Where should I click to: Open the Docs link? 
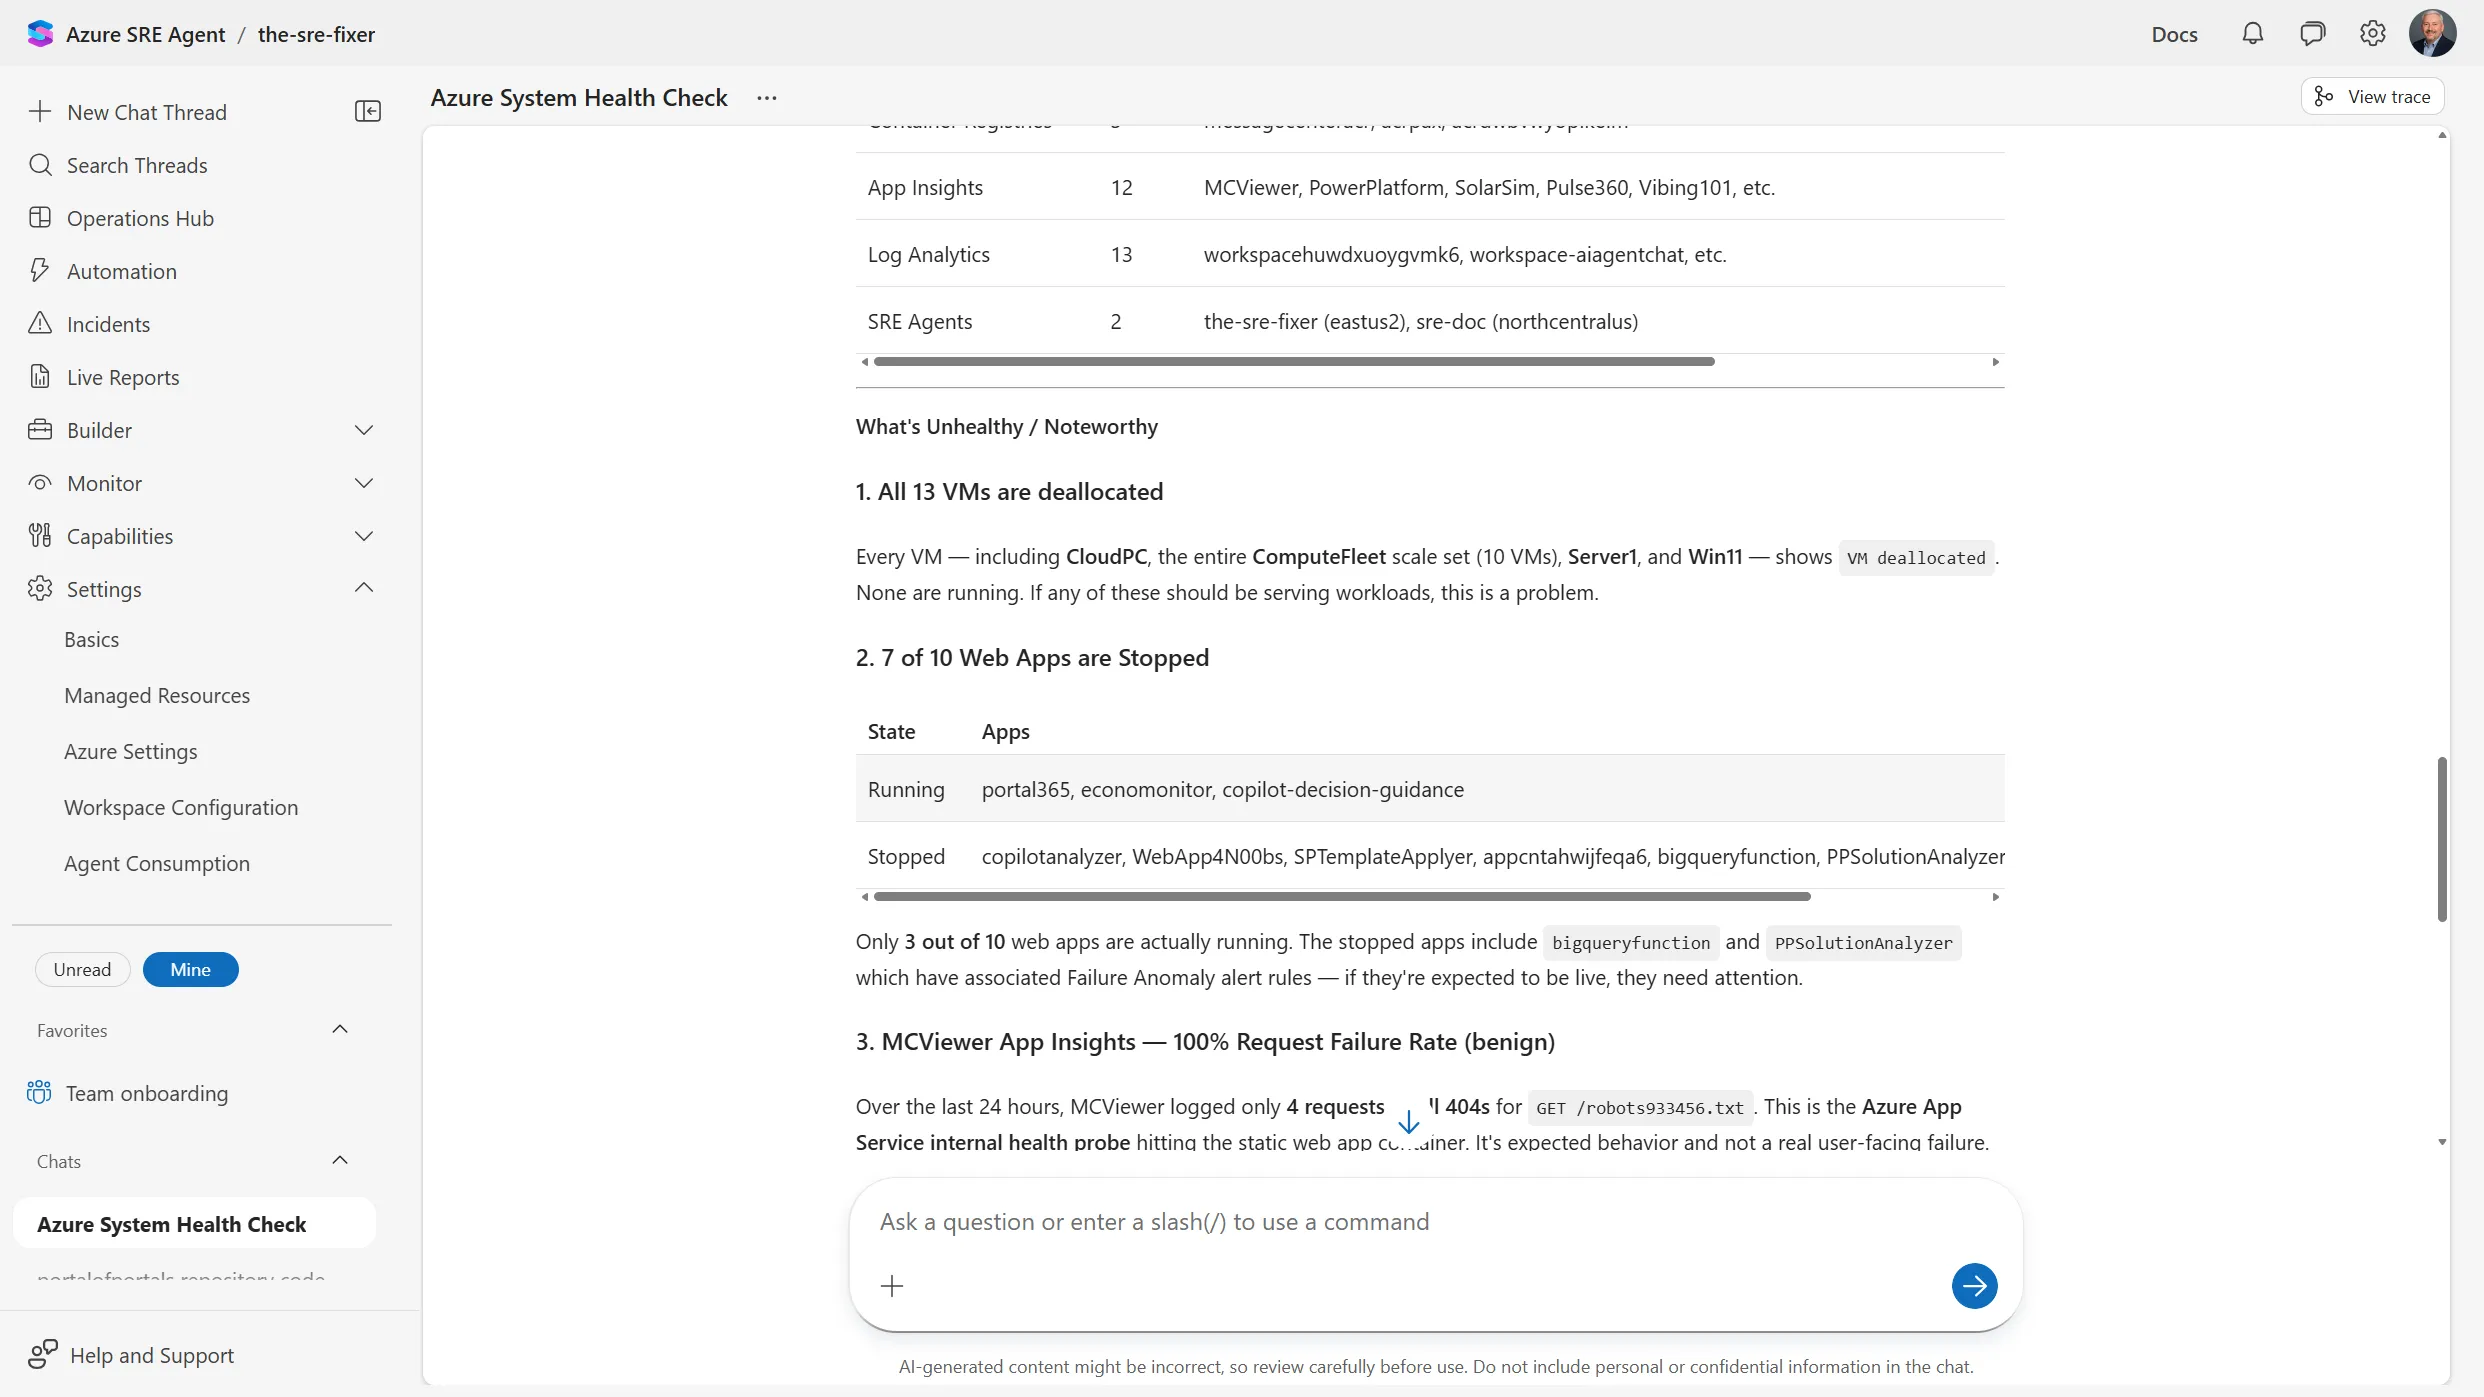pos(2174,34)
